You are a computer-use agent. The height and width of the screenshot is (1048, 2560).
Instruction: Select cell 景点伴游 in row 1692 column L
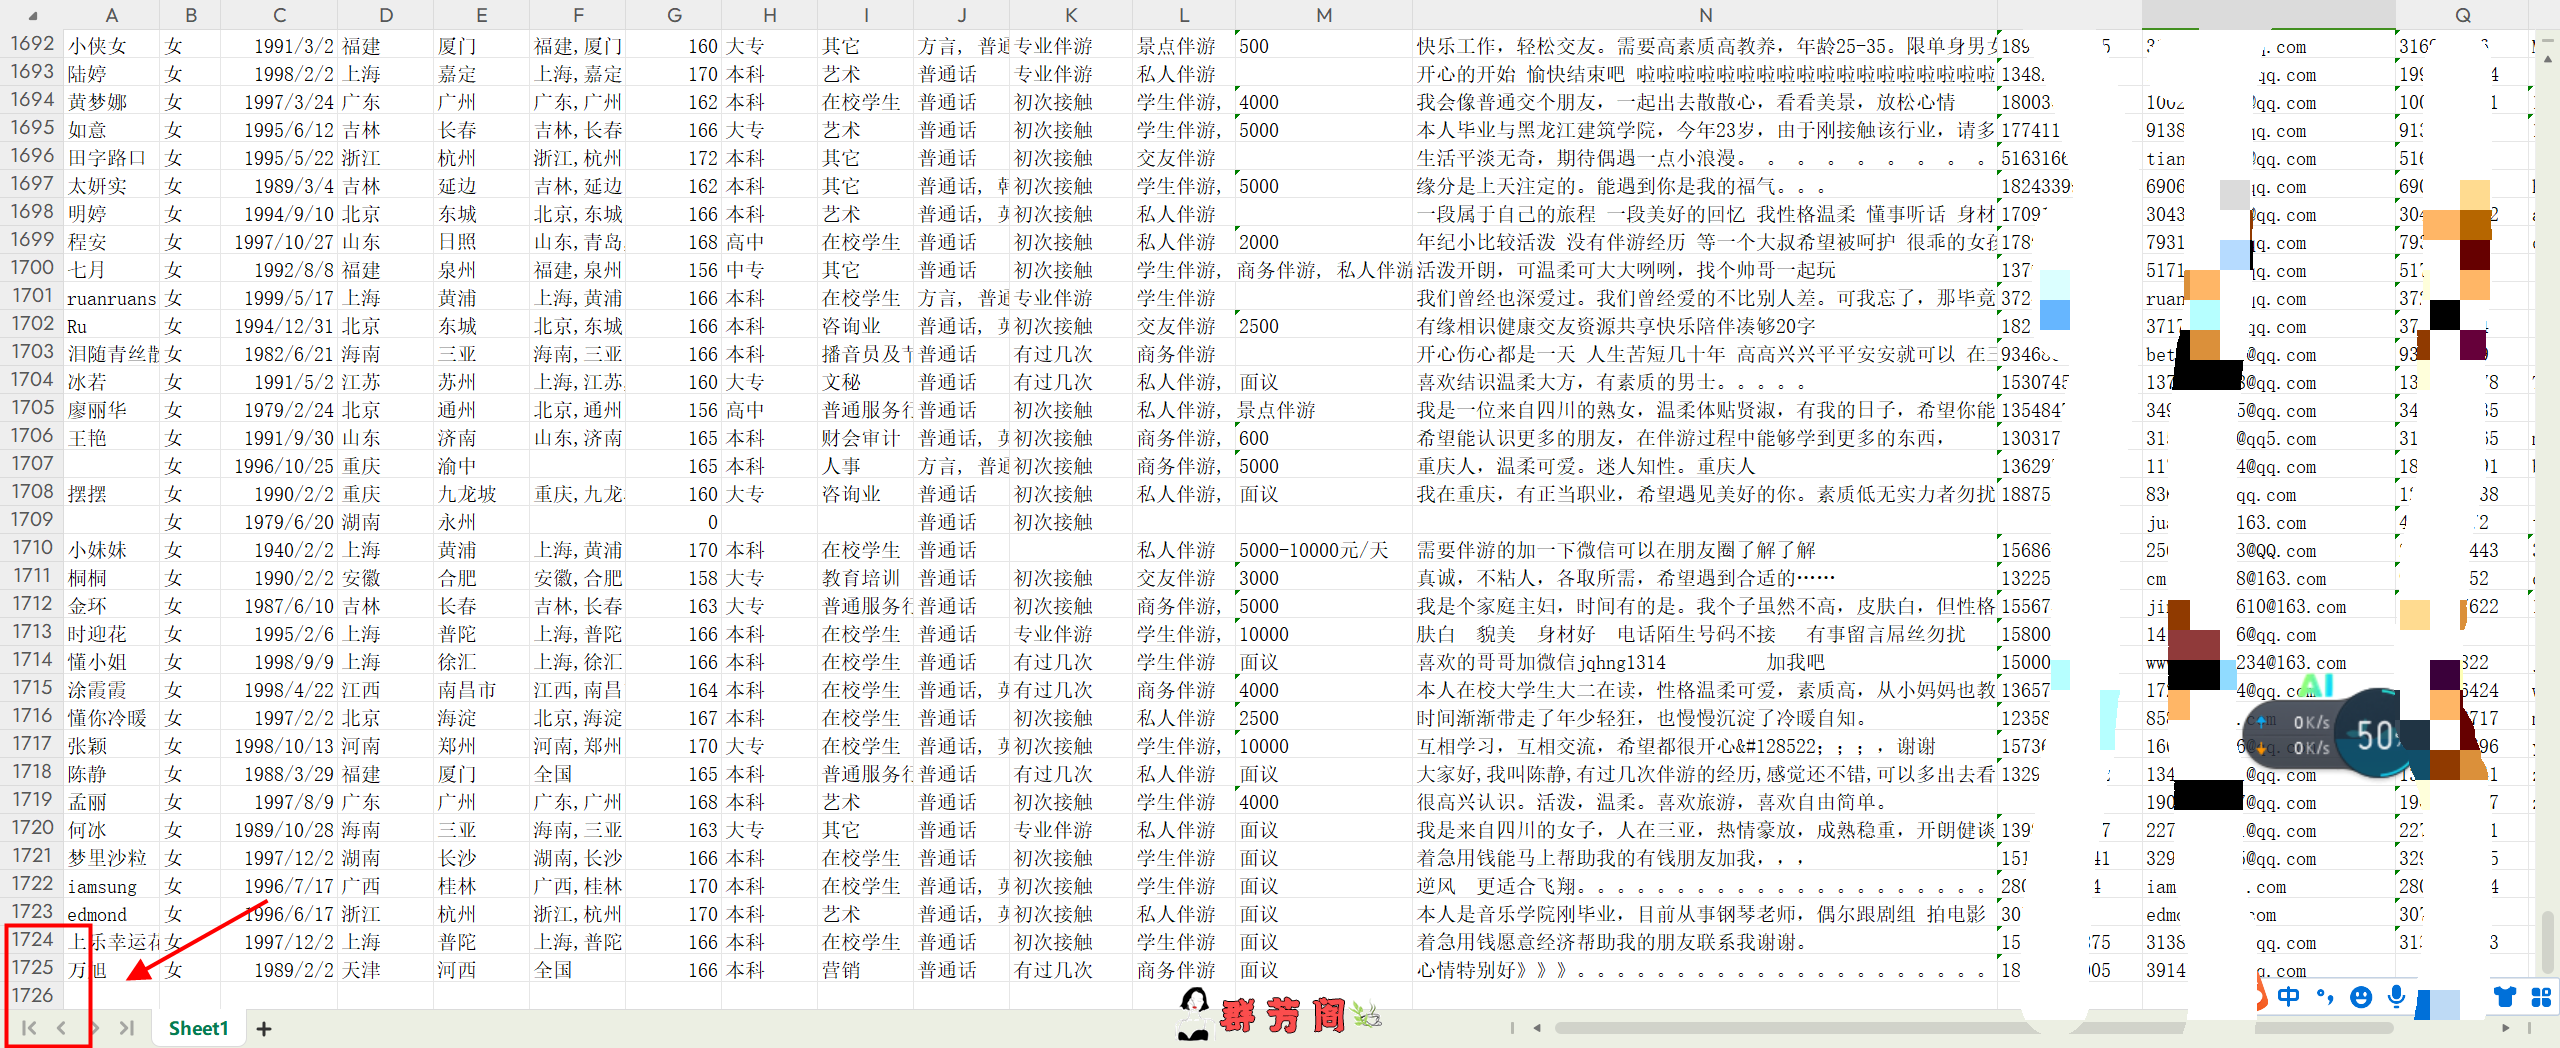point(1184,46)
